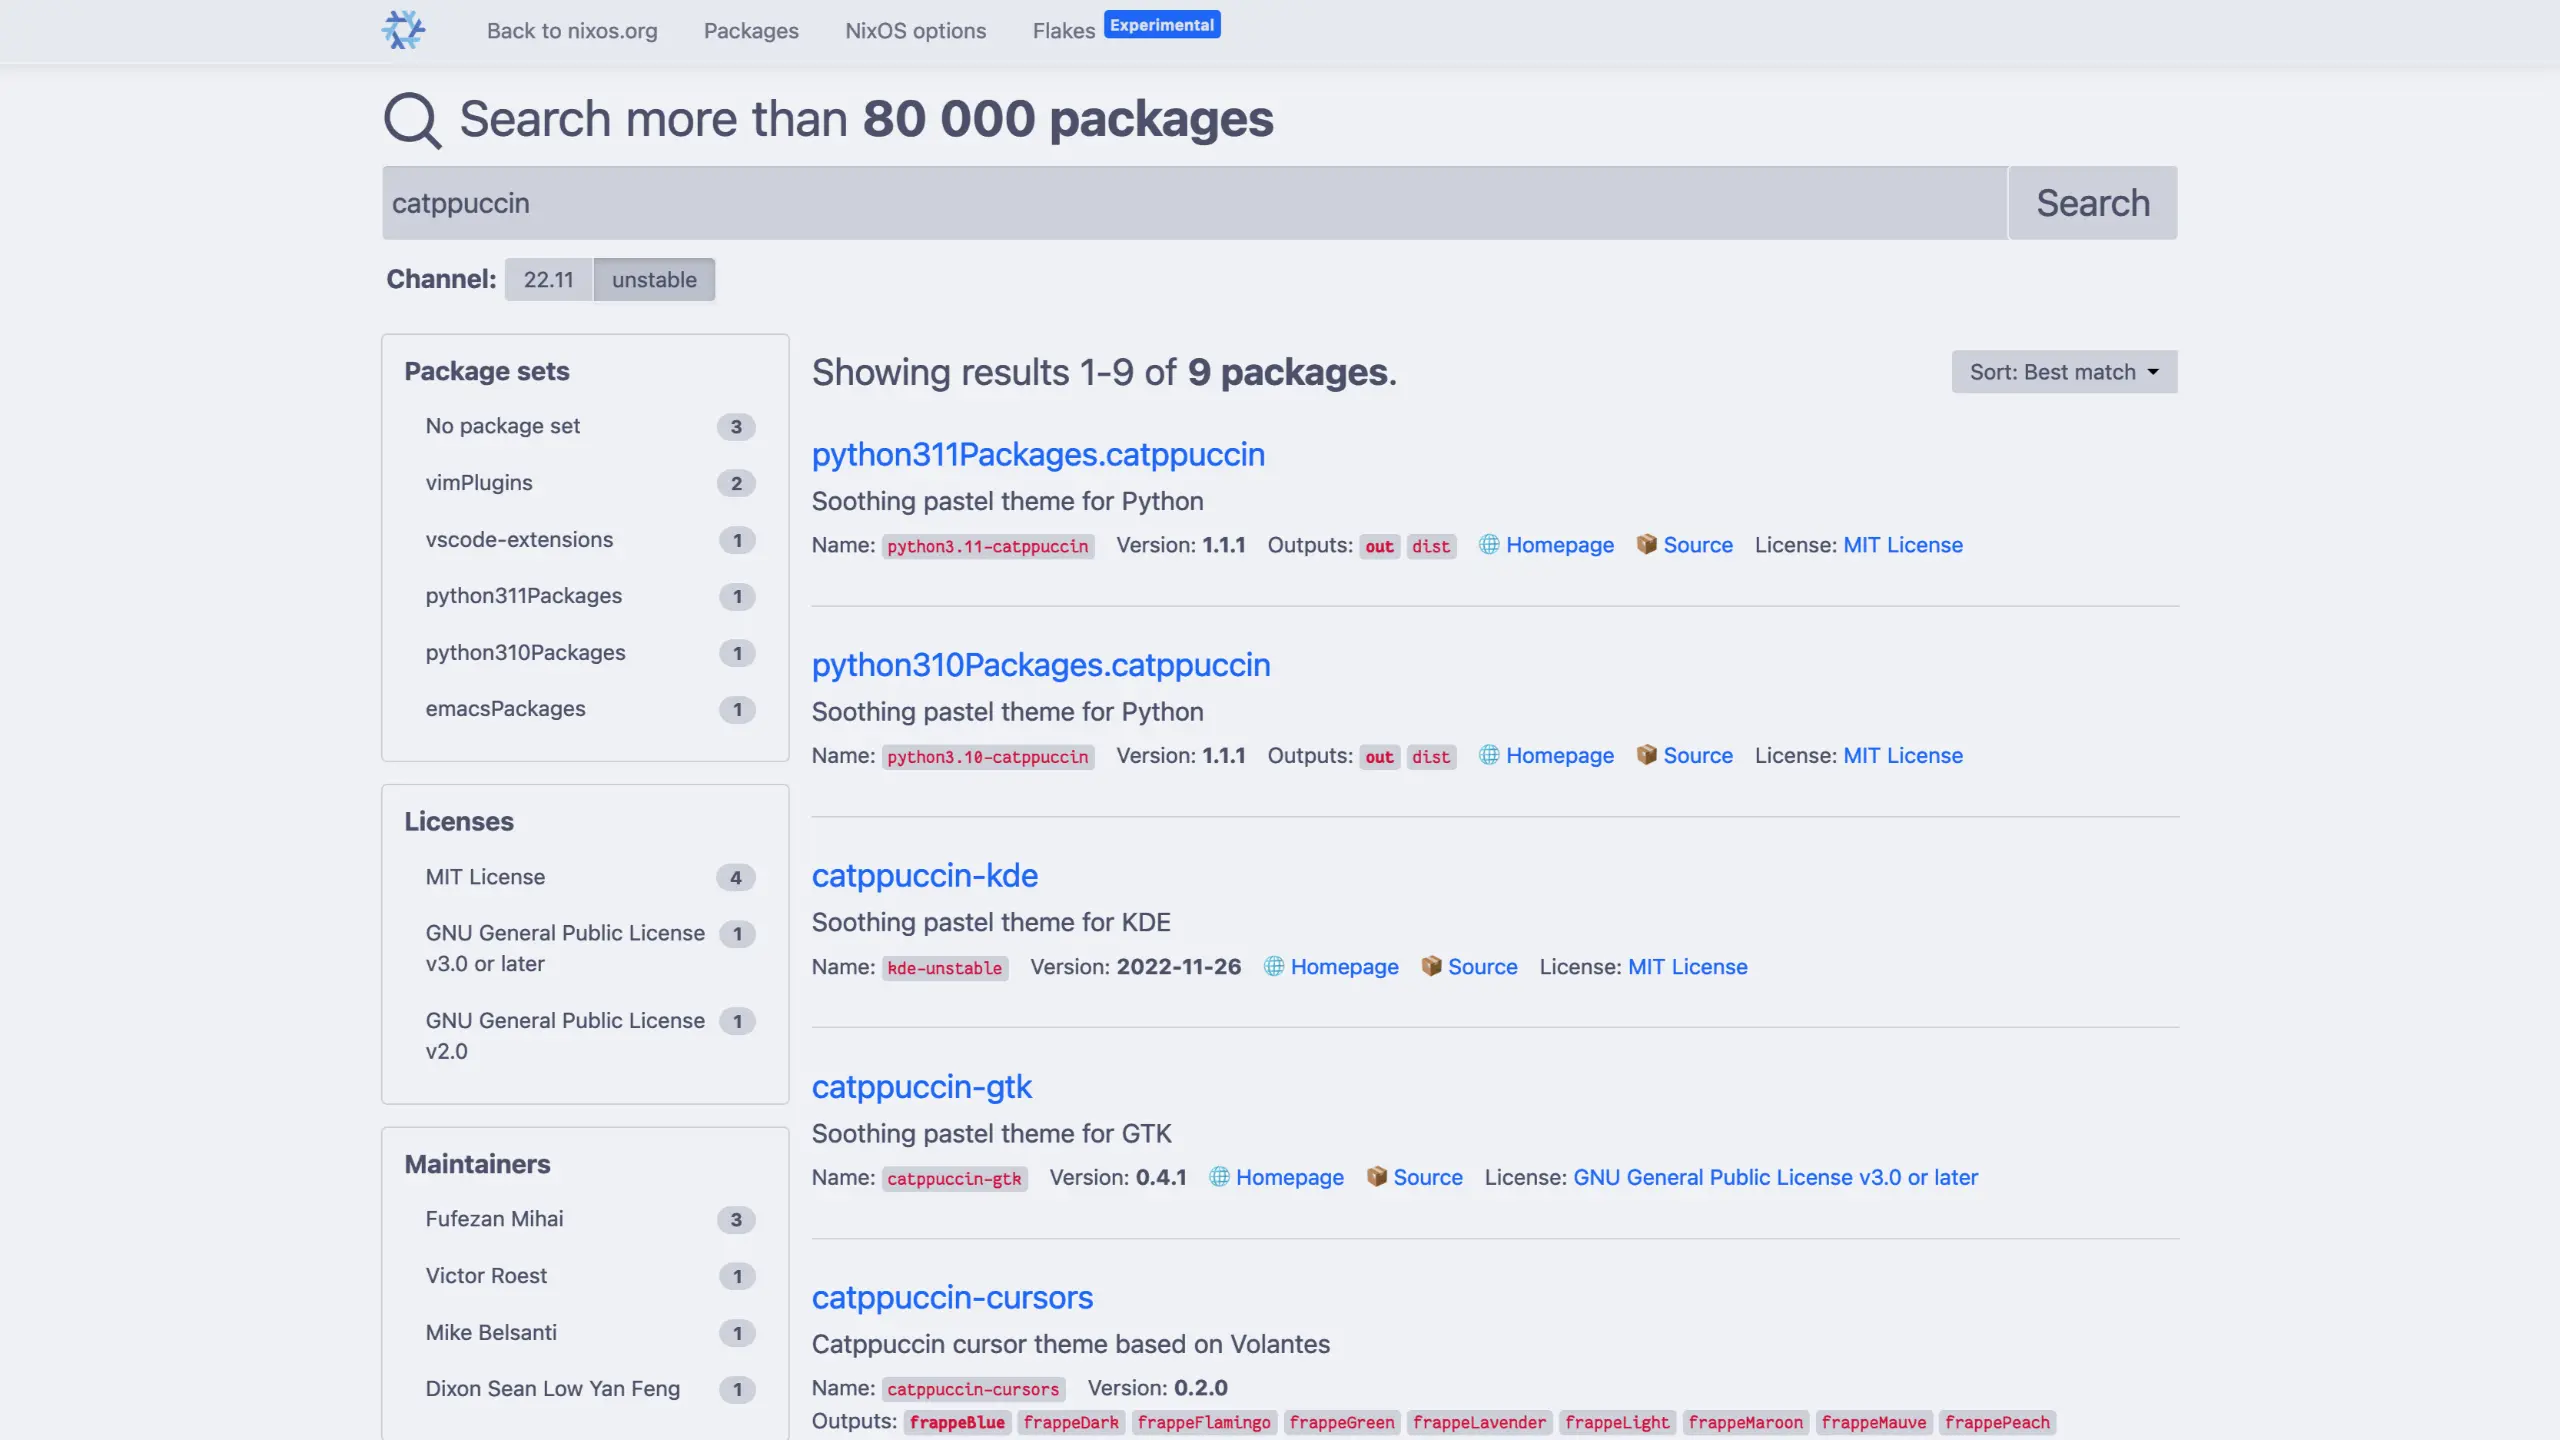
Task: Click the python3.11-catppuccin name tag
Action: 988,546
